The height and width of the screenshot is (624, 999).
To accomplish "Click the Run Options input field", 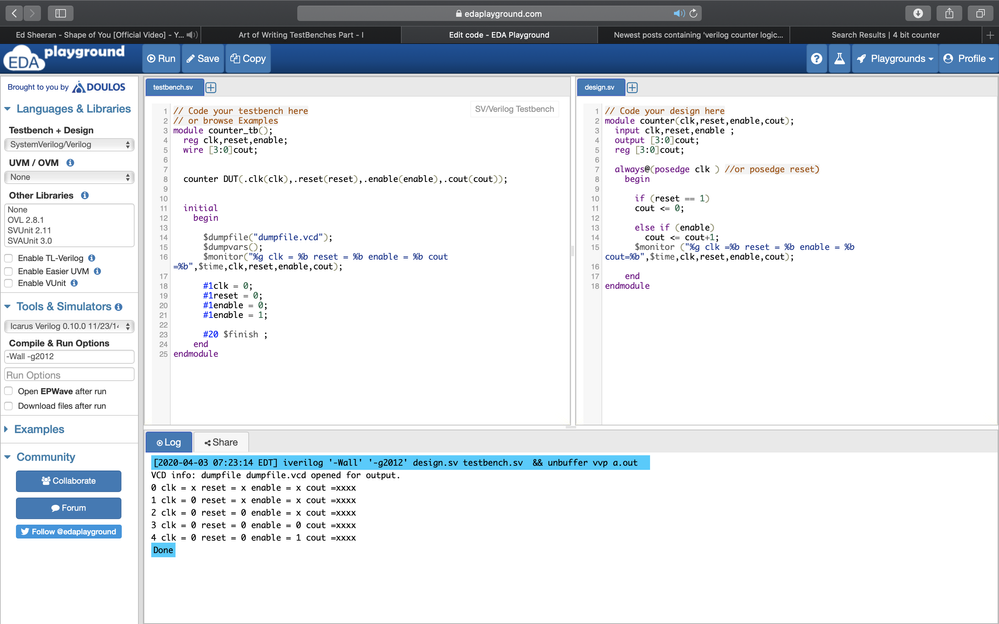I will pos(69,375).
